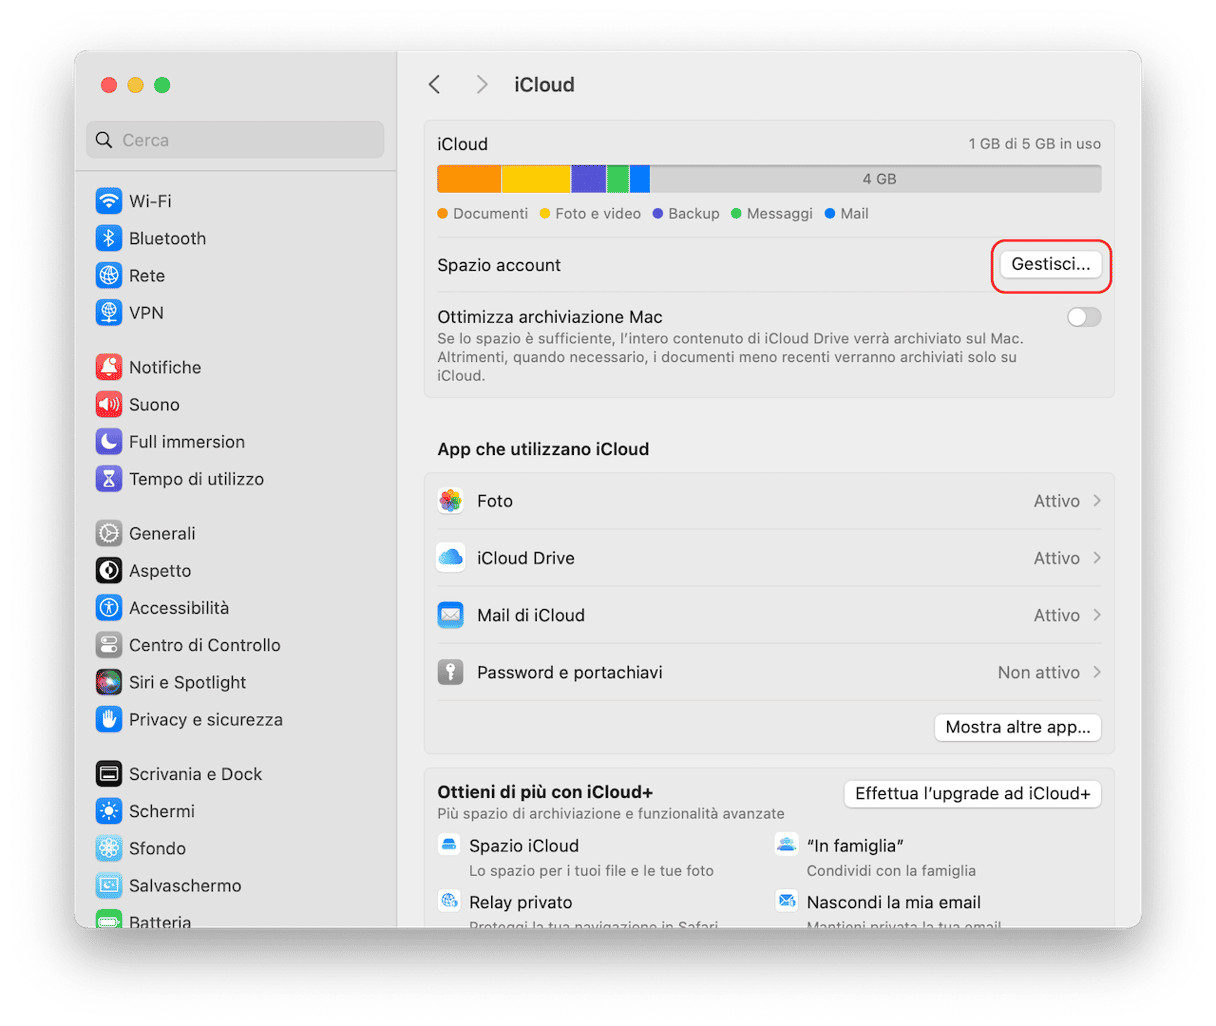Click the Gestisci... button
The width and height of the screenshot is (1216, 1026).
1051,265
